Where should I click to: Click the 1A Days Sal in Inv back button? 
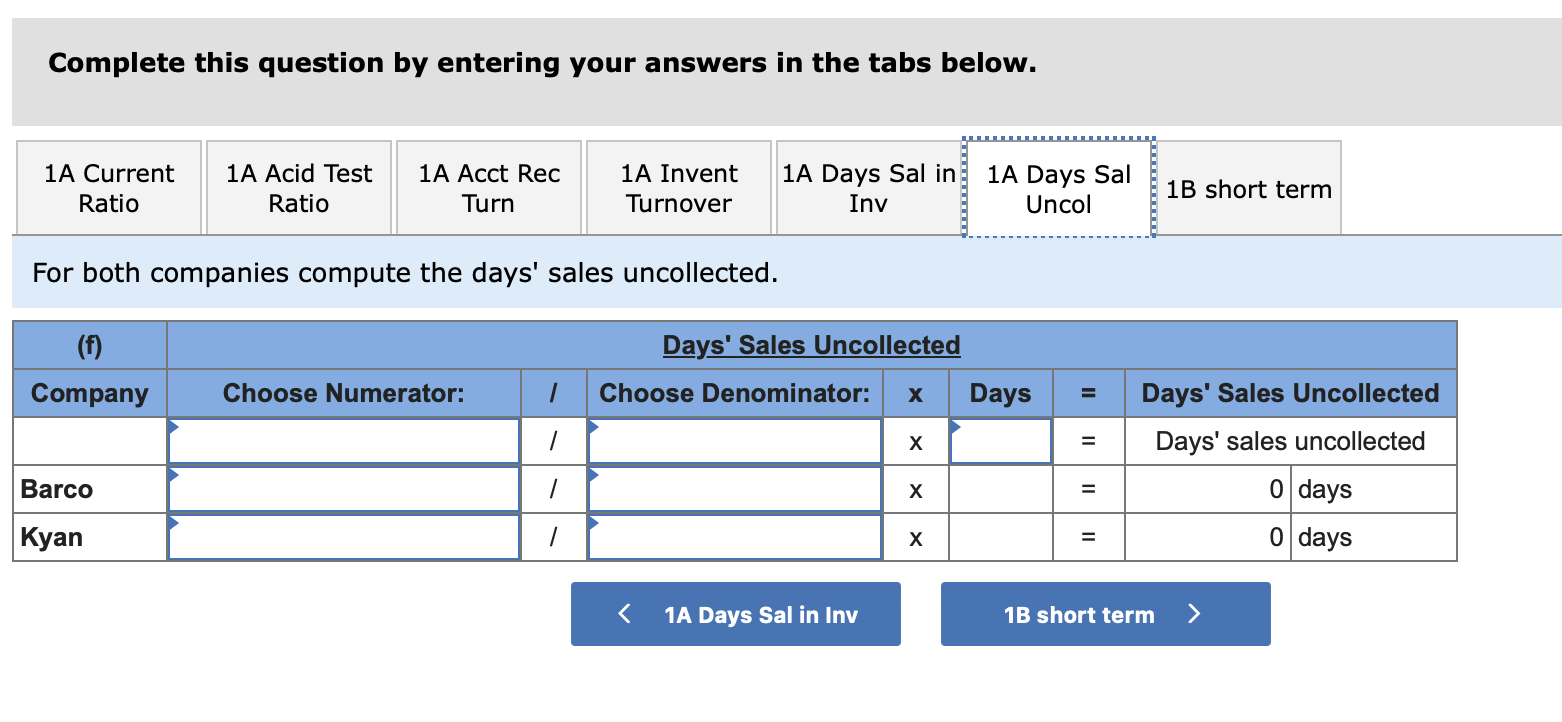(x=735, y=614)
